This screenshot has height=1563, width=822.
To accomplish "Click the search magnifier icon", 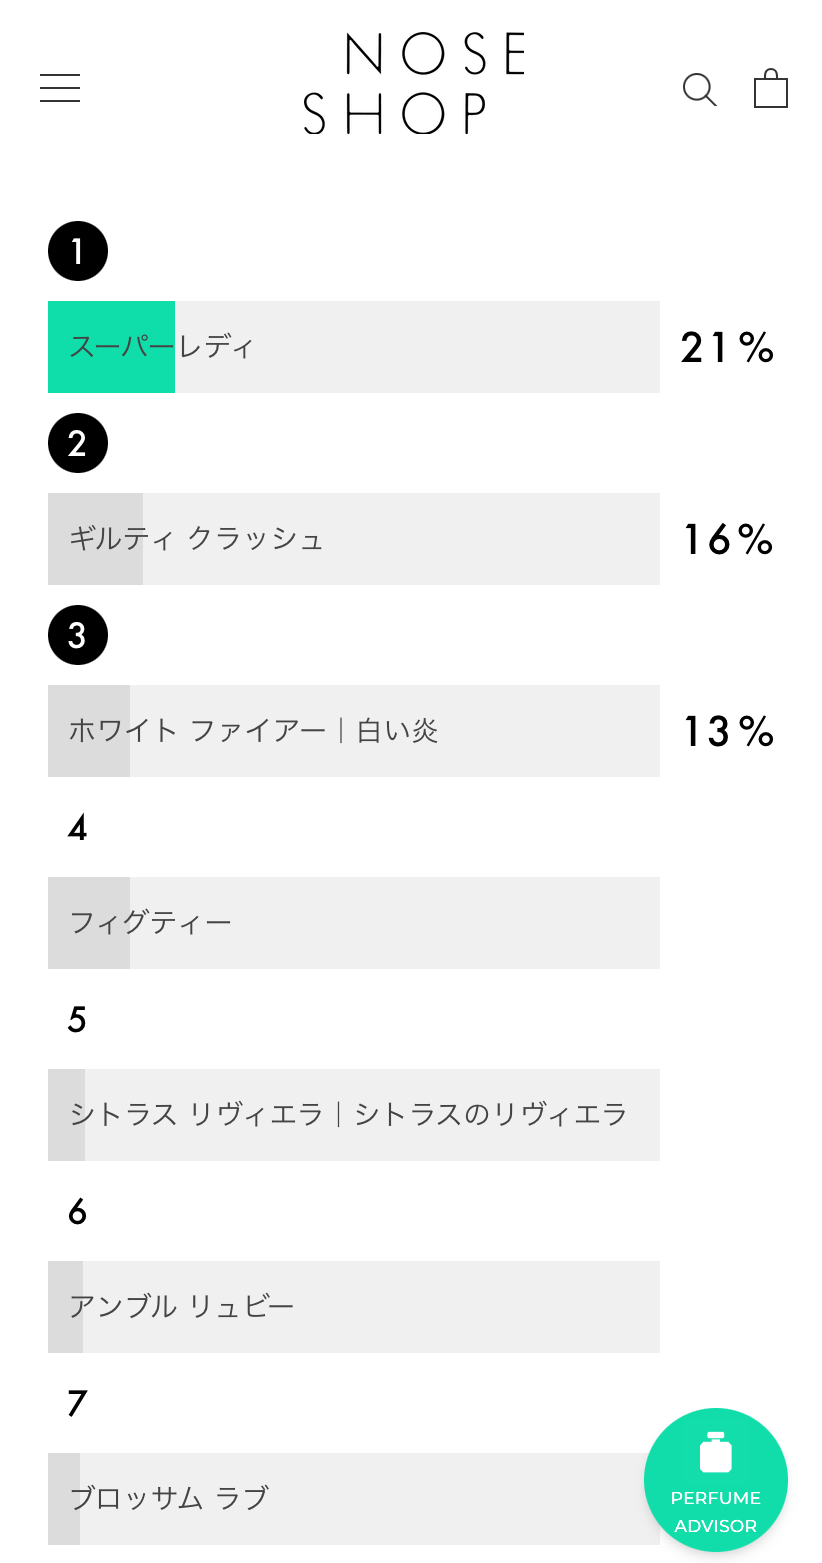I will tap(699, 89).
